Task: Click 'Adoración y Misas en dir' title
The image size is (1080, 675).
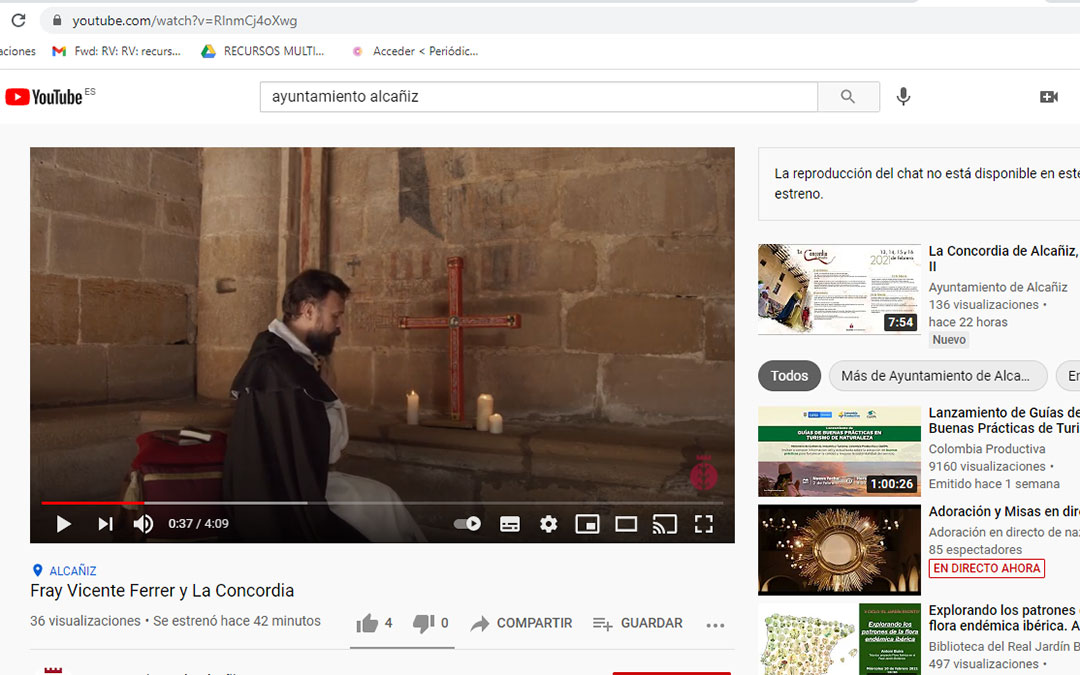Action: tap(1004, 512)
